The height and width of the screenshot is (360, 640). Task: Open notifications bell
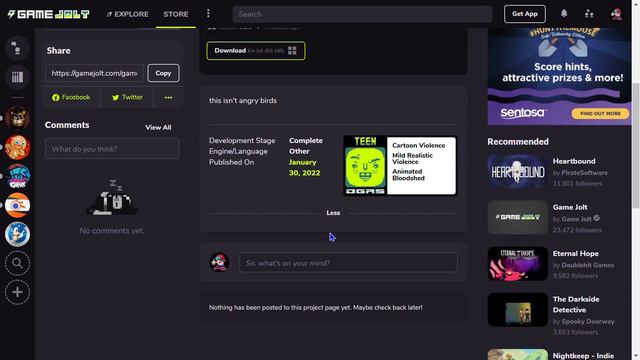point(564,13)
